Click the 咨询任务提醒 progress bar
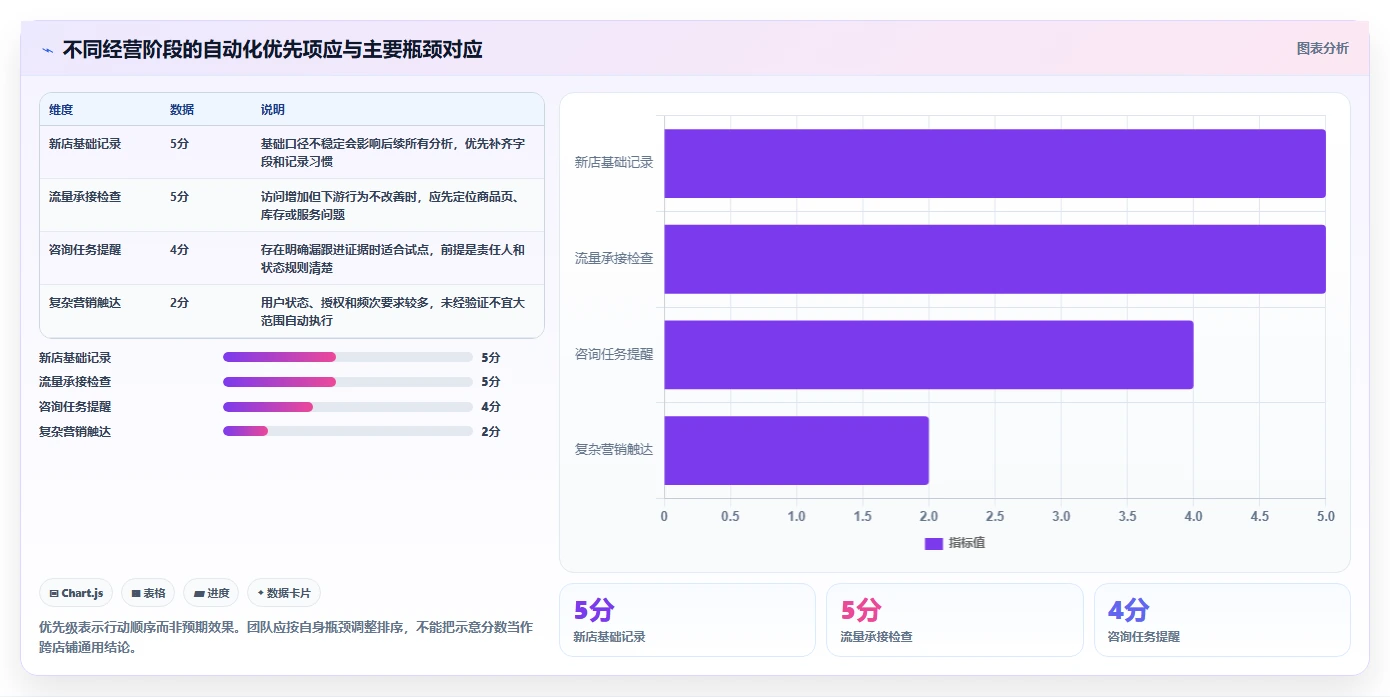 coord(348,407)
